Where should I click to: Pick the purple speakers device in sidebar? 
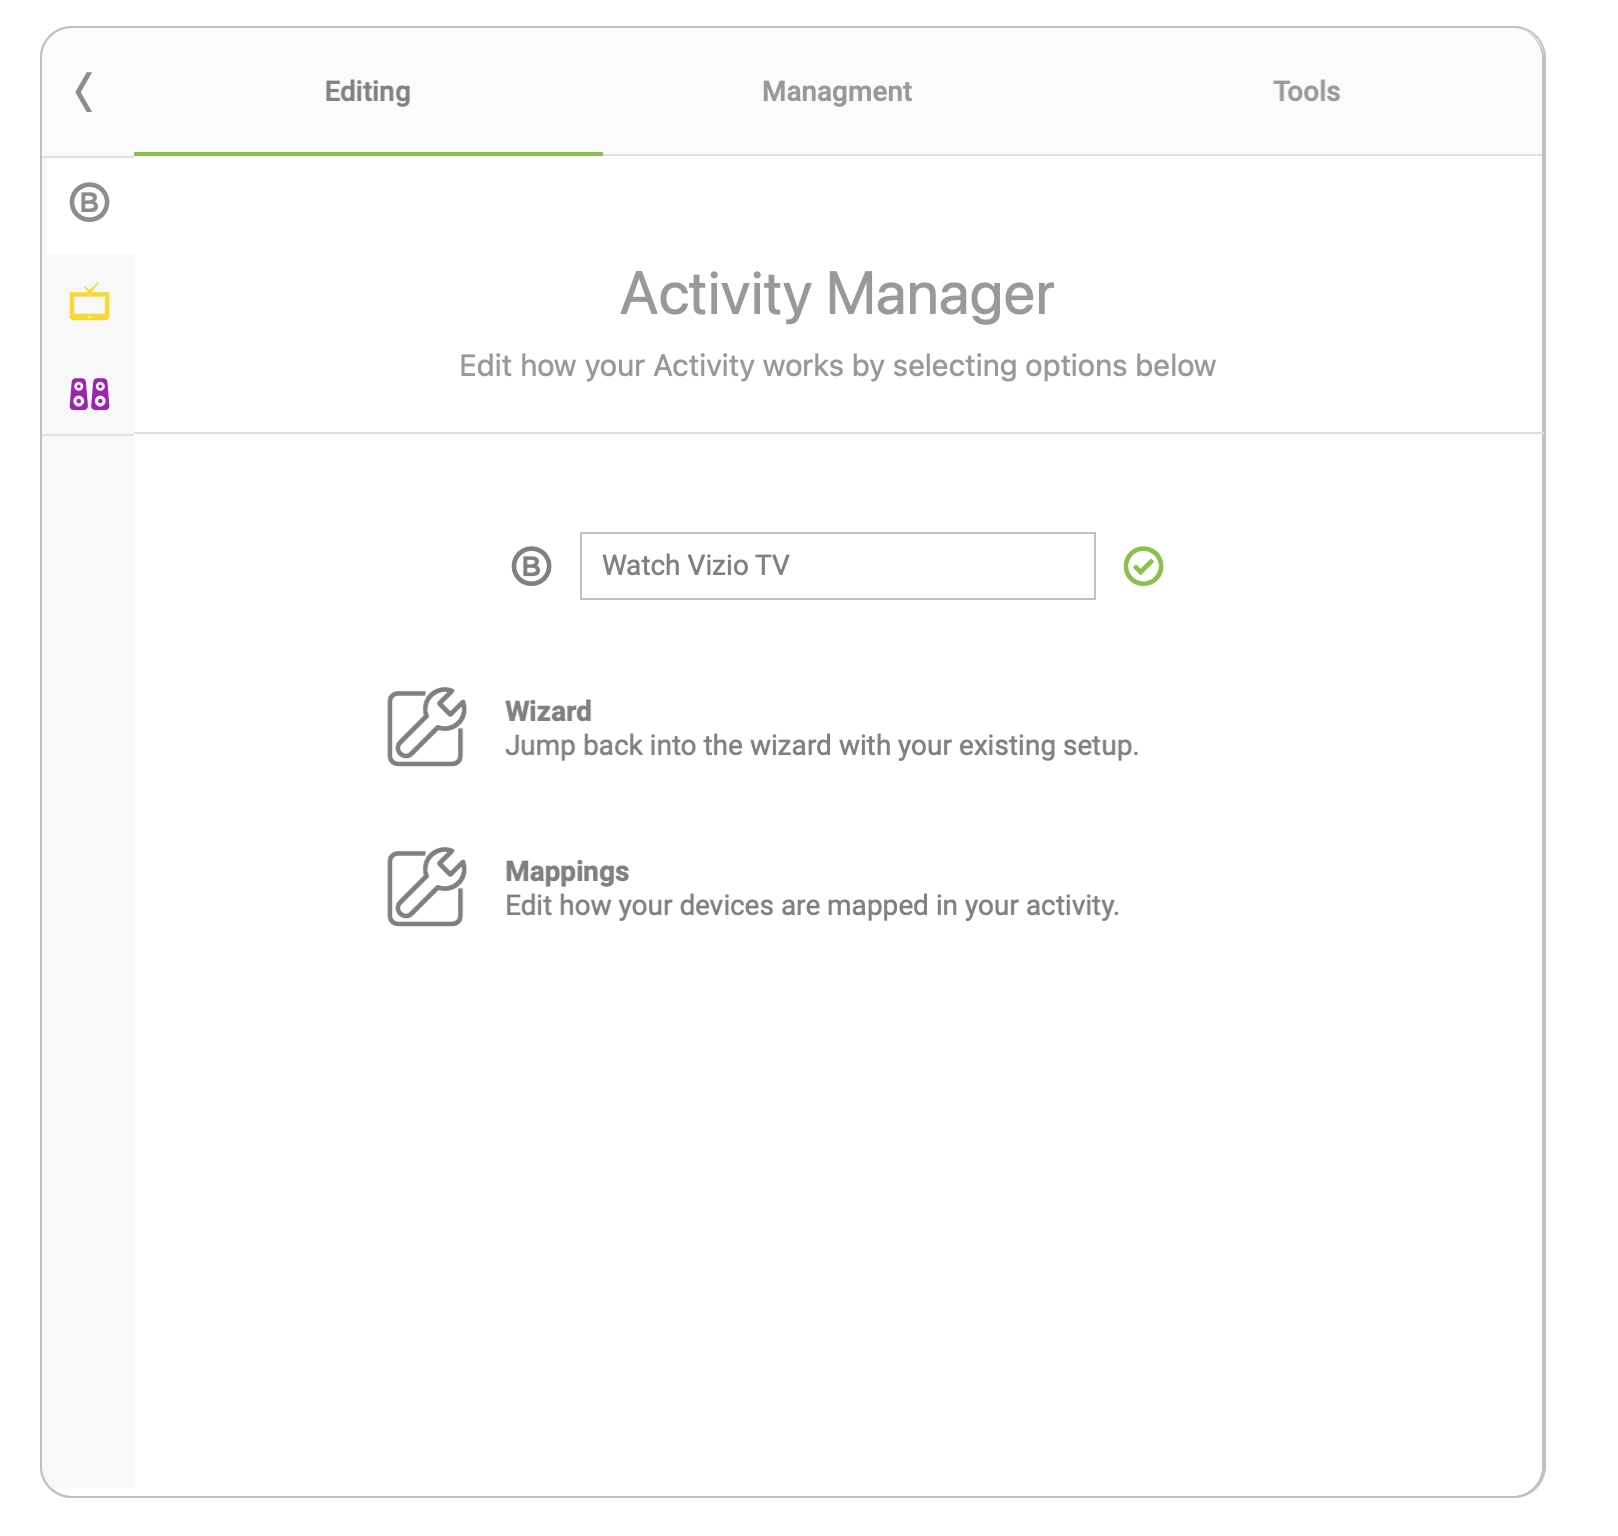point(89,394)
